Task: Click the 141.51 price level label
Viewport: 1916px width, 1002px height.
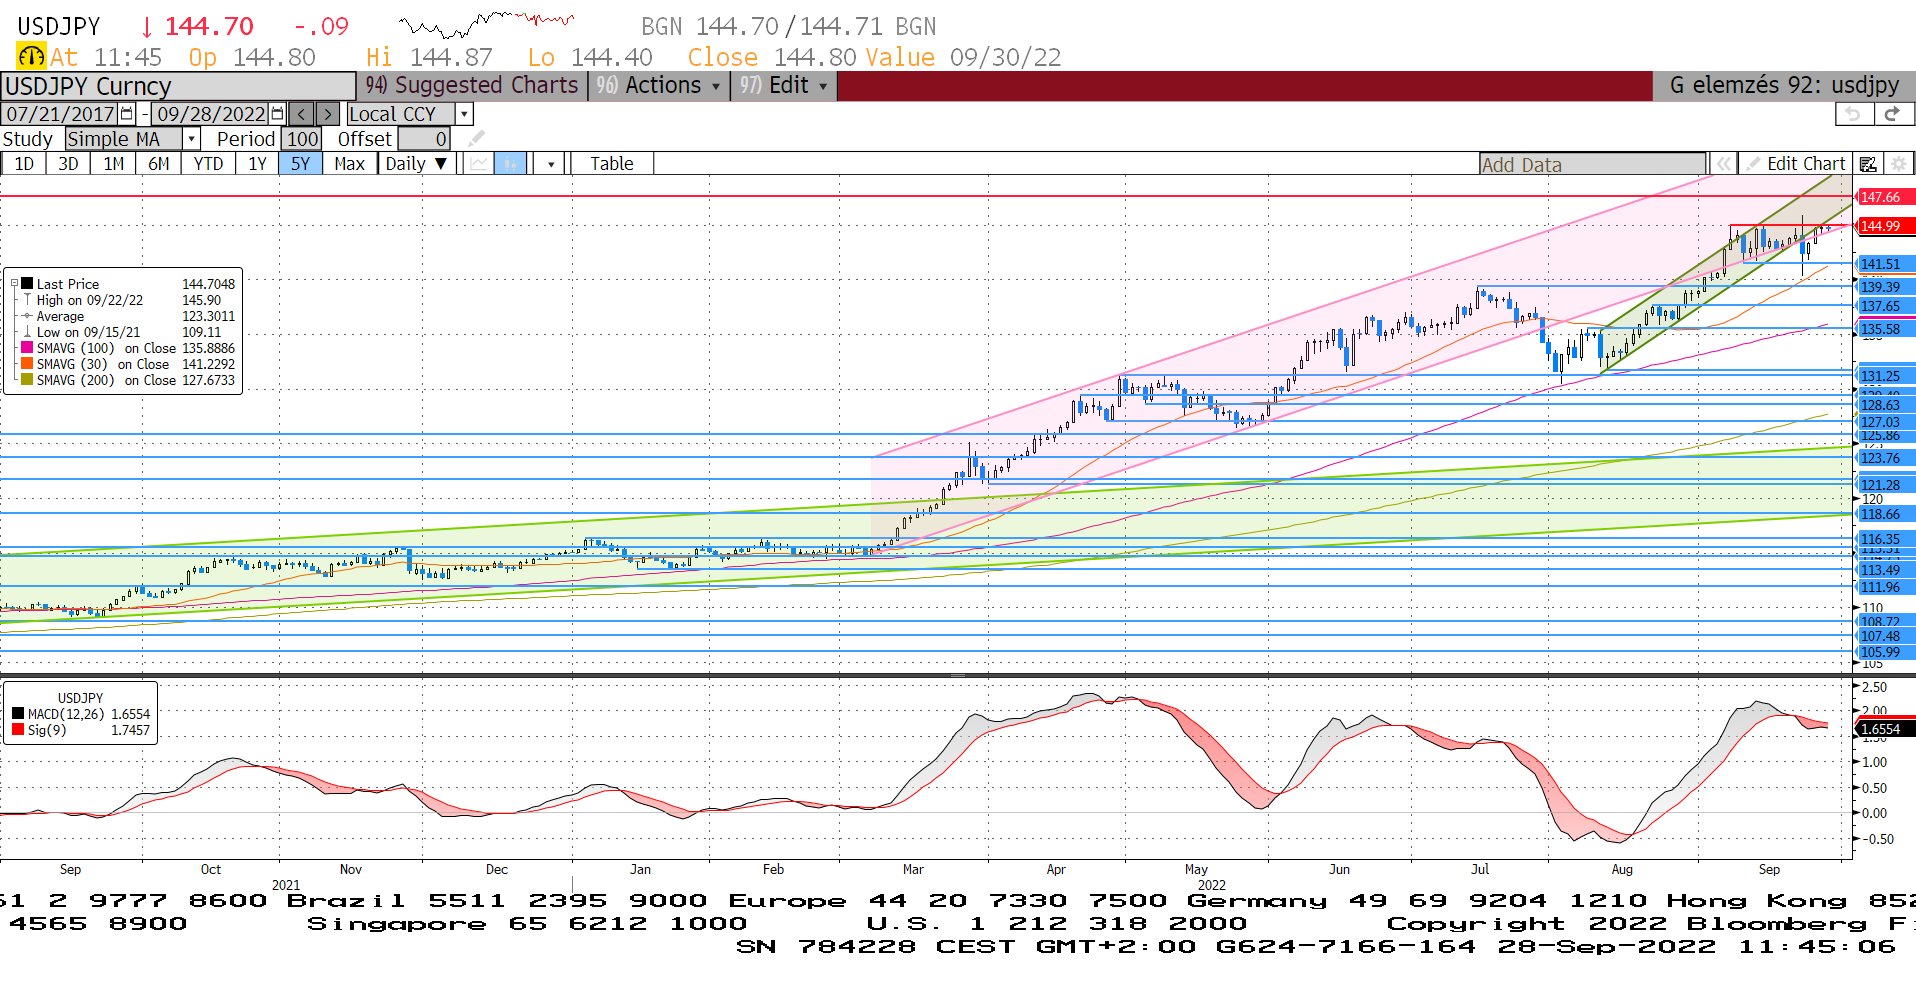Action: (1884, 264)
